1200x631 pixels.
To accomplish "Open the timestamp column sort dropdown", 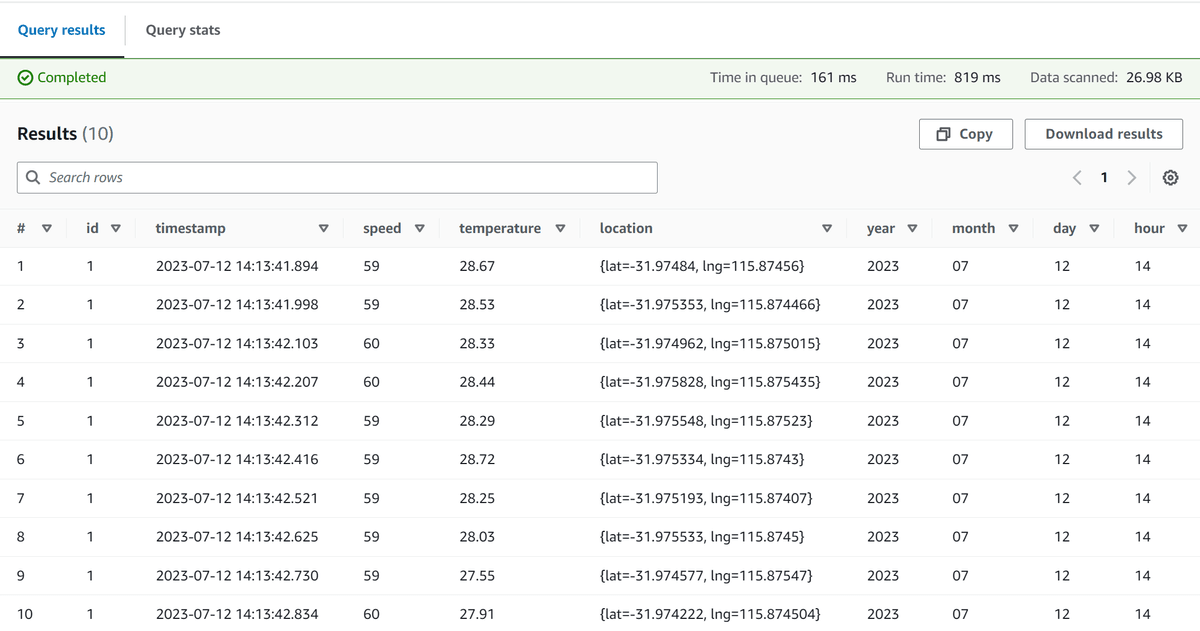I will coord(323,228).
